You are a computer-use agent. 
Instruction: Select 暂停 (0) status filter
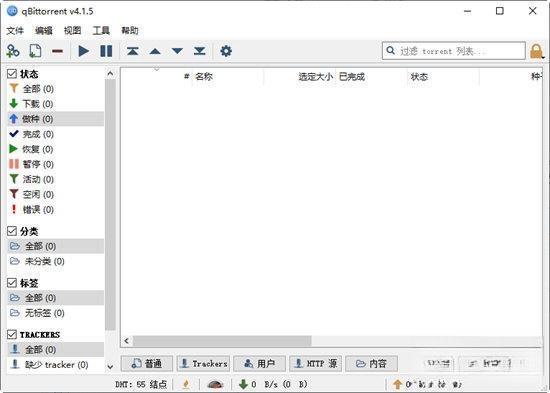(55, 164)
